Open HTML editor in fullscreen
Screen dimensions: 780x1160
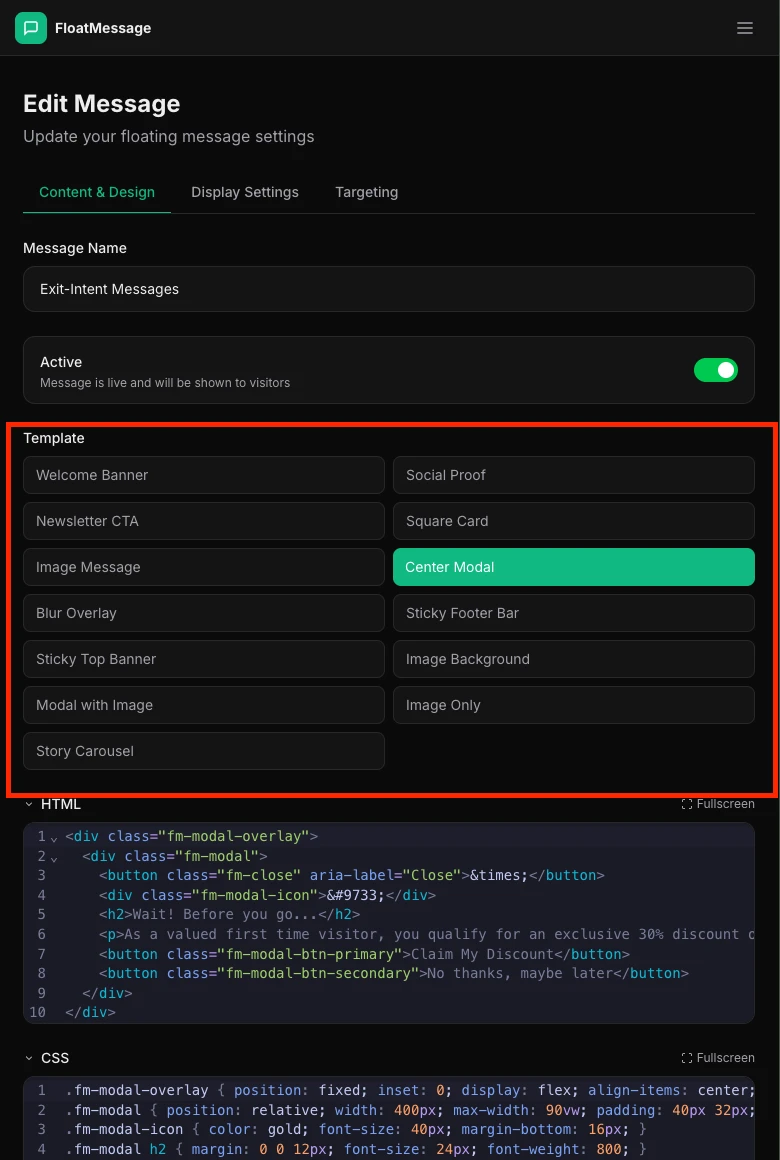[x=717, y=804]
